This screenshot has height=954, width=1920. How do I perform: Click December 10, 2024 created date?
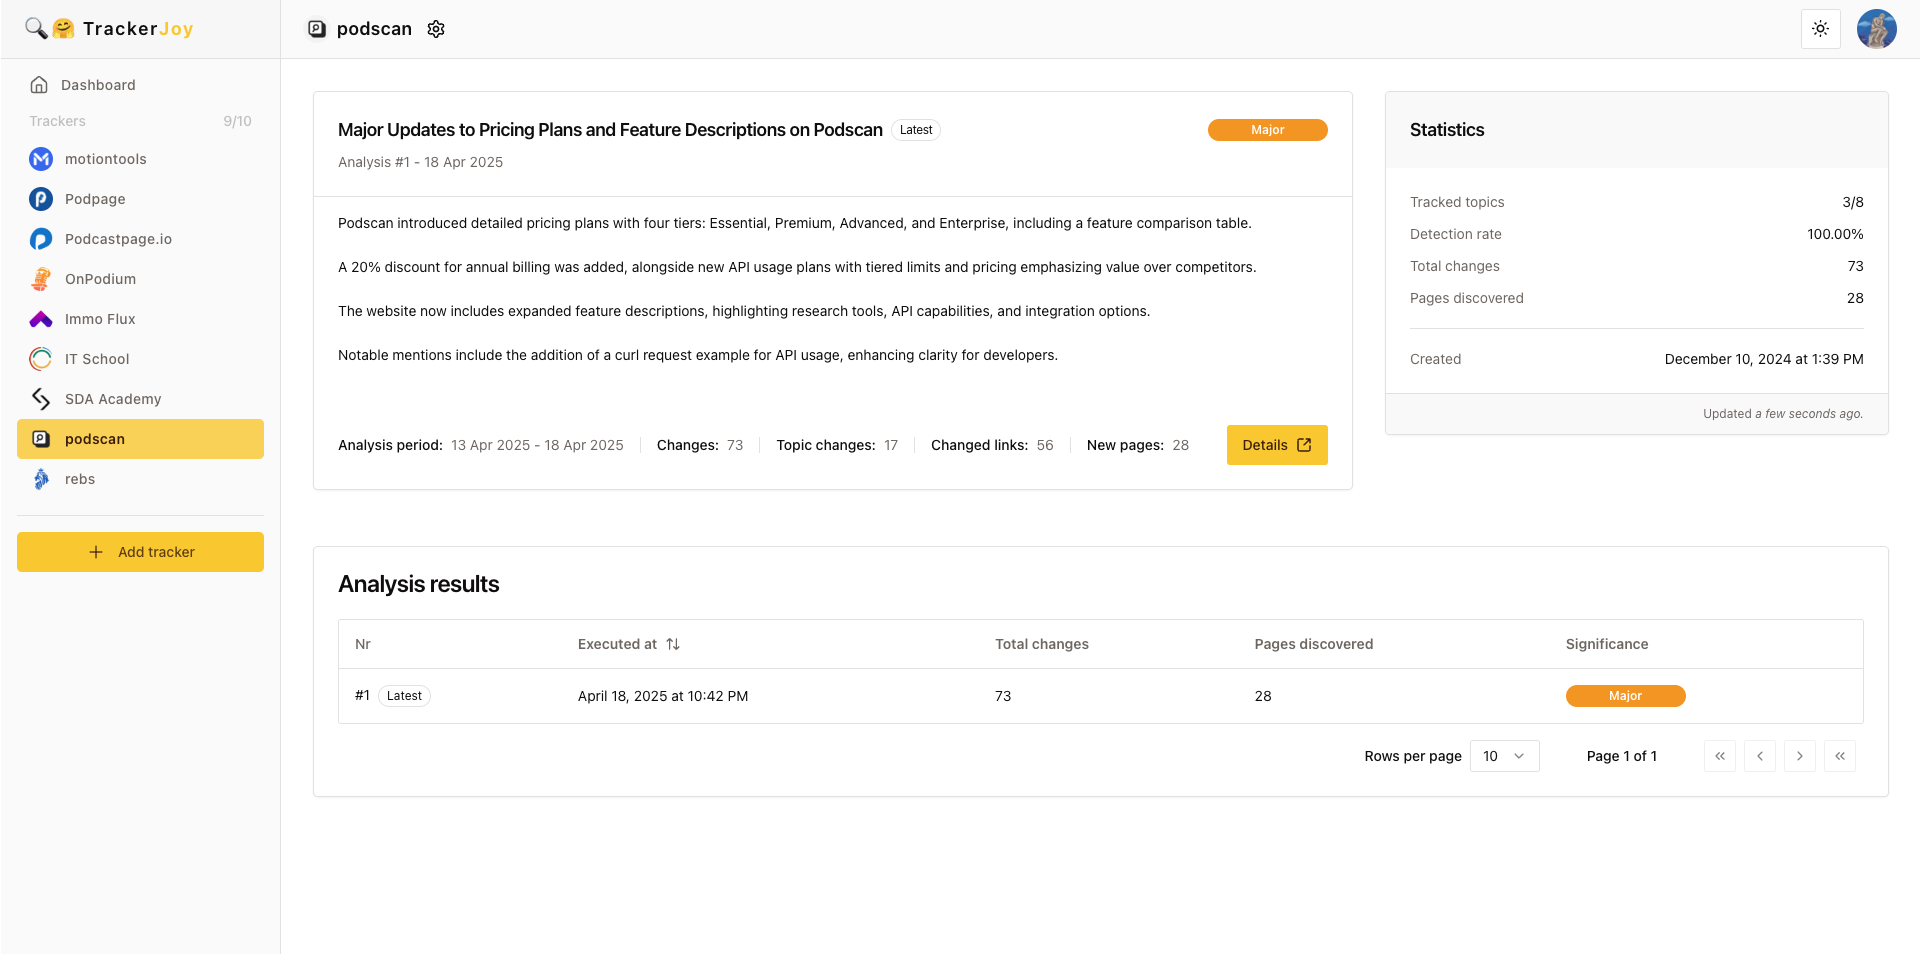1764,359
